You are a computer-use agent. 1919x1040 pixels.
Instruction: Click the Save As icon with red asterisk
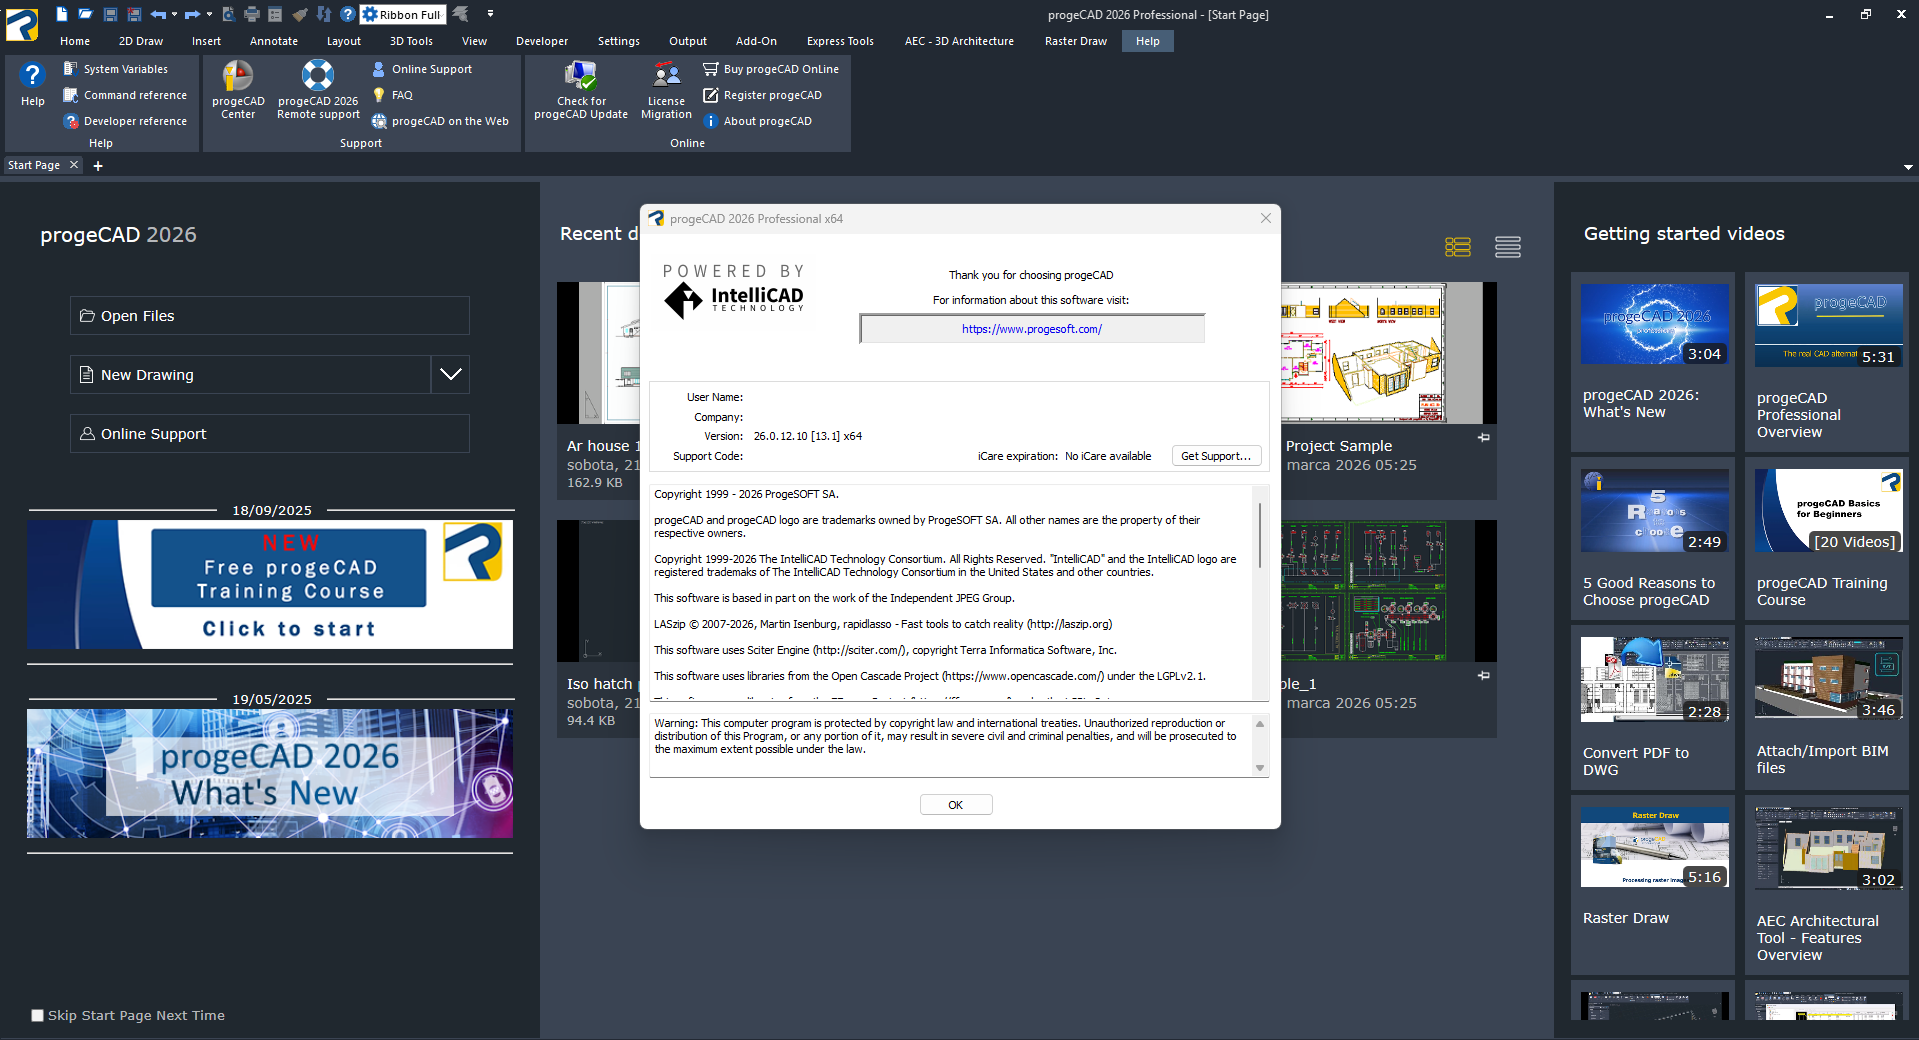pyautogui.click(x=135, y=14)
